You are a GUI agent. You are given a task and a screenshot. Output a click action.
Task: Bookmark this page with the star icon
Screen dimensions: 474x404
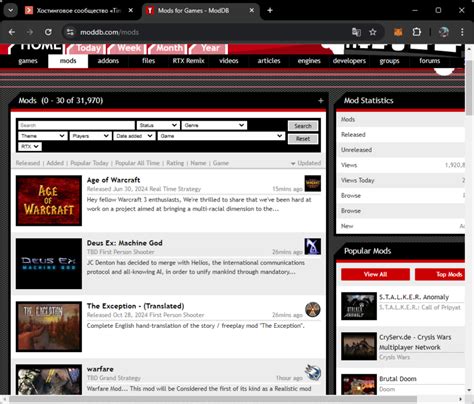click(373, 32)
